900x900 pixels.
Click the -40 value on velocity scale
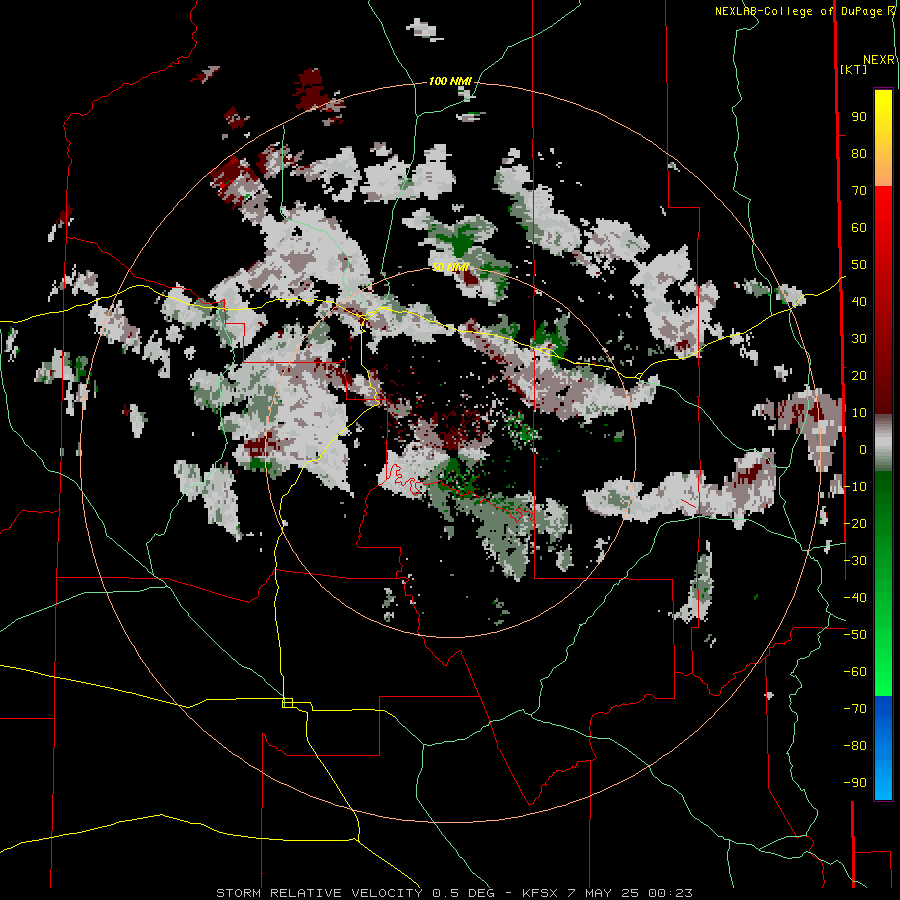click(x=855, y=598)
